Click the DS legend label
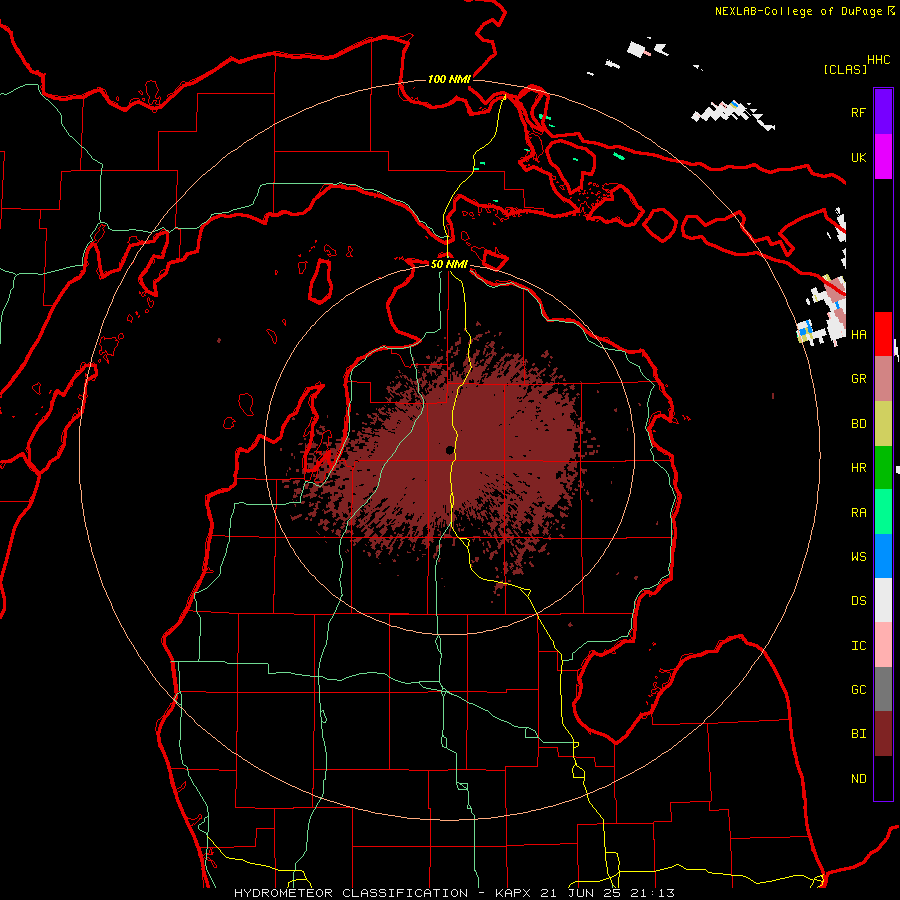Image resolution: width=900 pixels, height=900 pixels. tap(859, 600)
